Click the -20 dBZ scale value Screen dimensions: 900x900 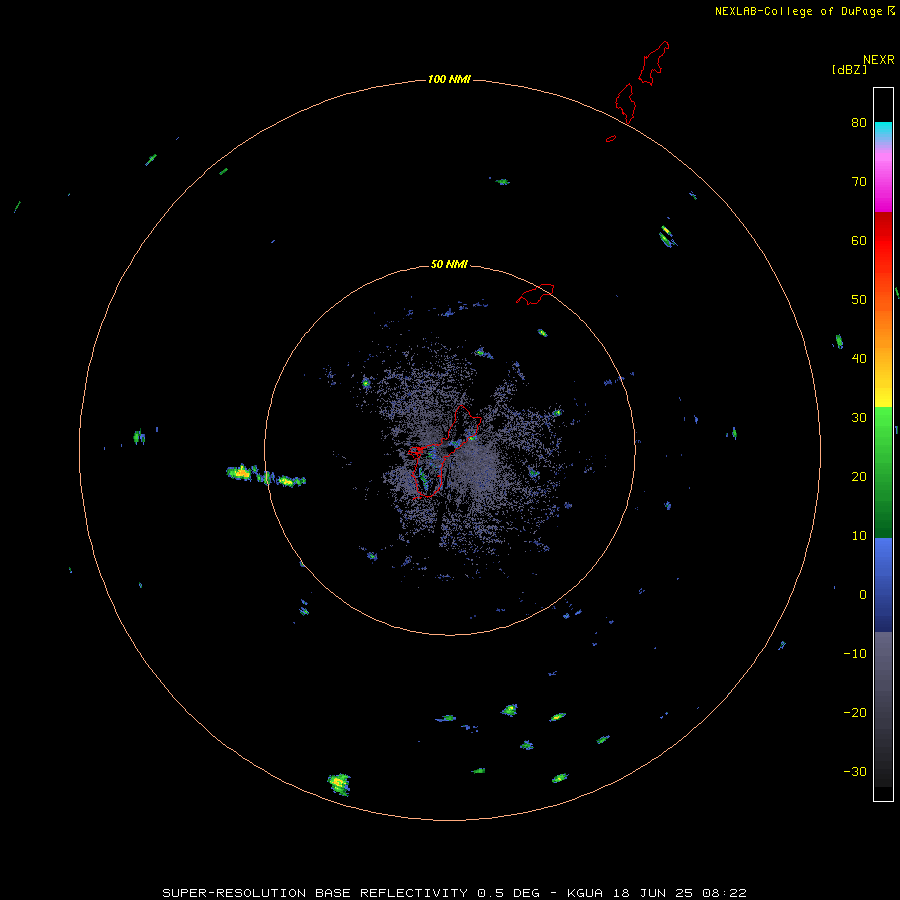855,713
